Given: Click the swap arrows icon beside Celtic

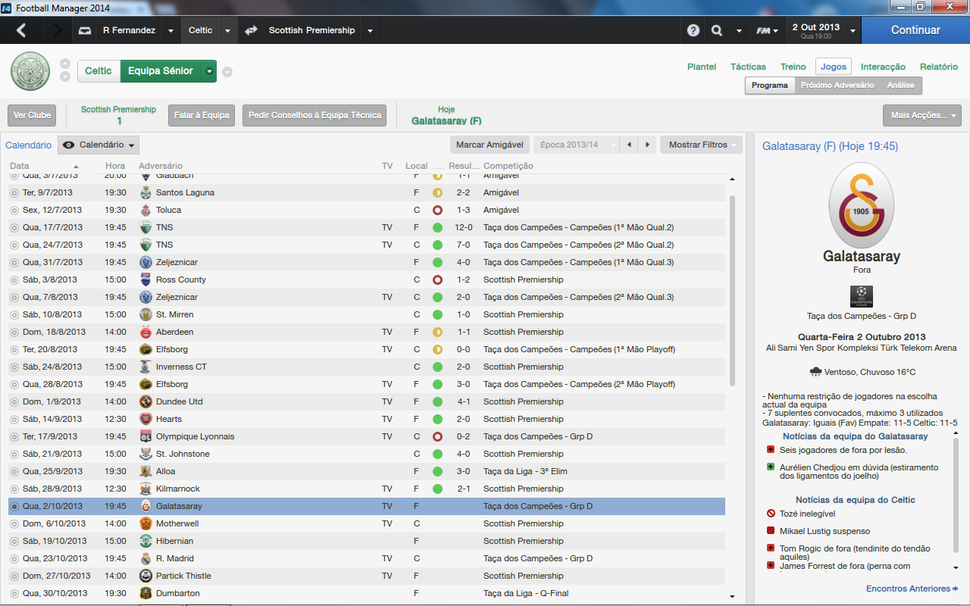Looking at the screenshot, I should (x=251, y=30).
